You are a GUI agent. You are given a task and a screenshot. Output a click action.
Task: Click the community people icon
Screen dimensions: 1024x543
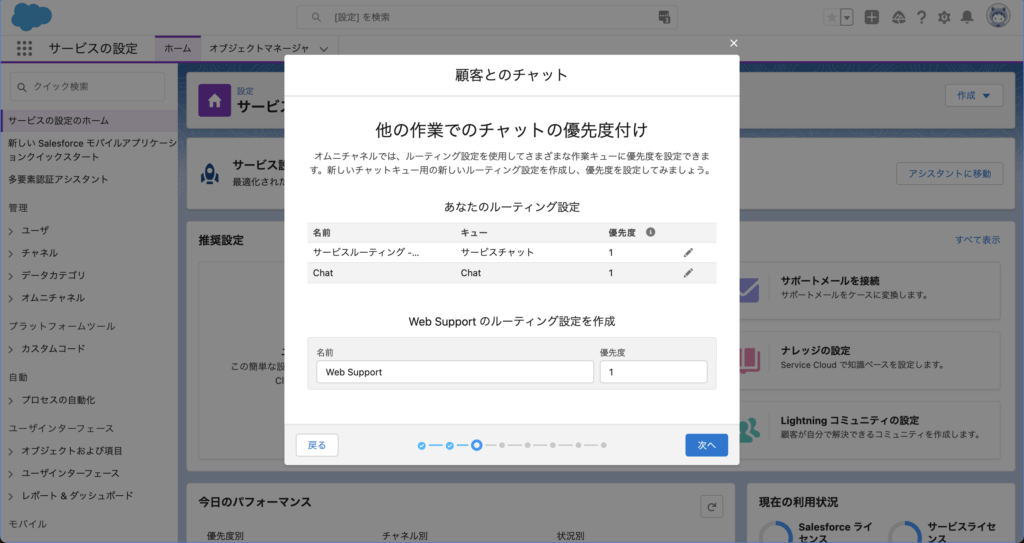coord(750,429)
